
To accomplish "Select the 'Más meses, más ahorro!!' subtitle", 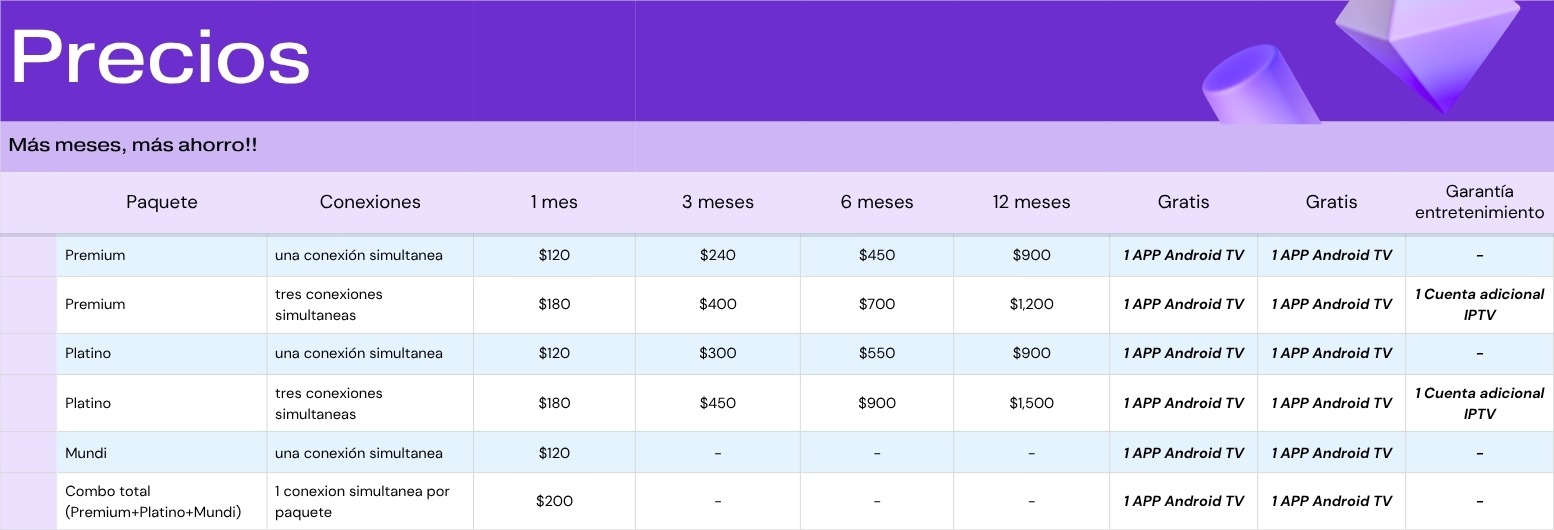I will 133,145.
